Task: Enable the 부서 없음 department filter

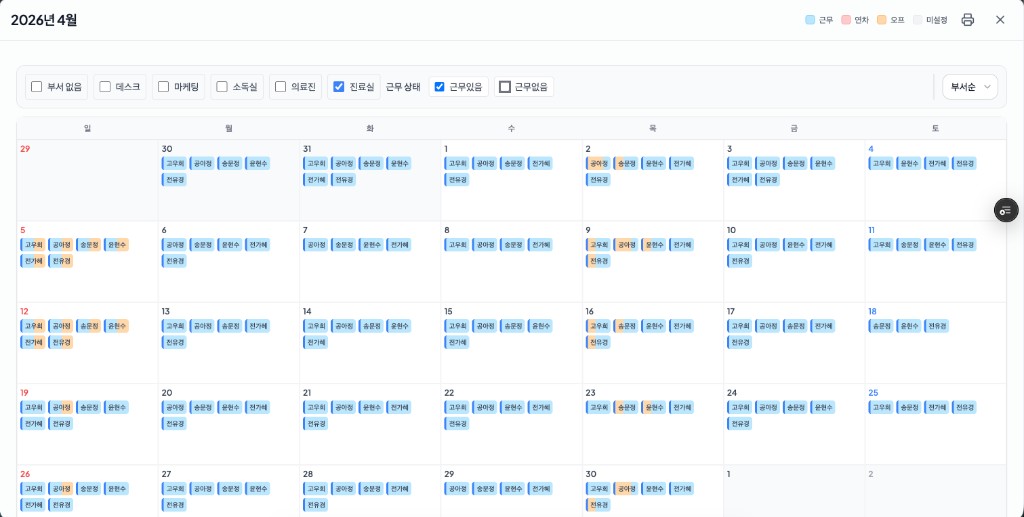Action: click(37, 86)
